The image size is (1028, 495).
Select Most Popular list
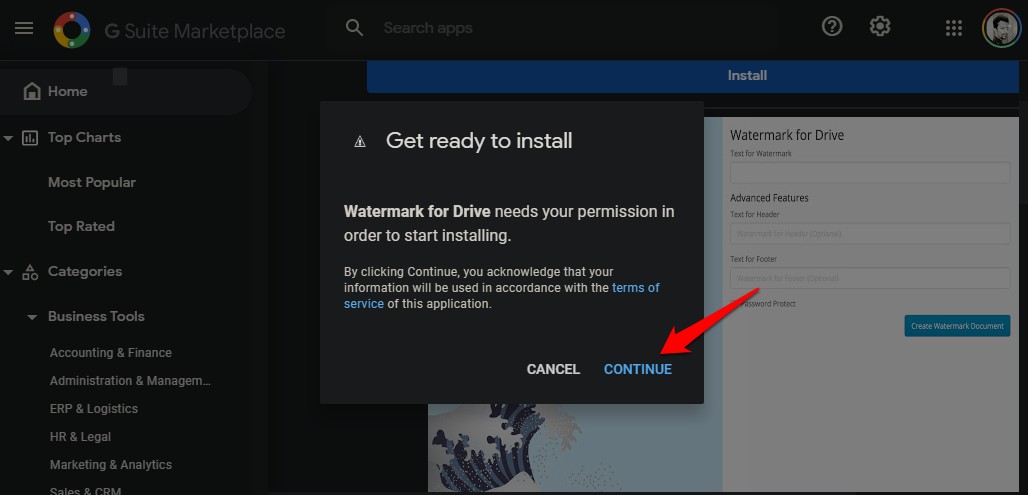pyautogui.click(x=92, y=182)
